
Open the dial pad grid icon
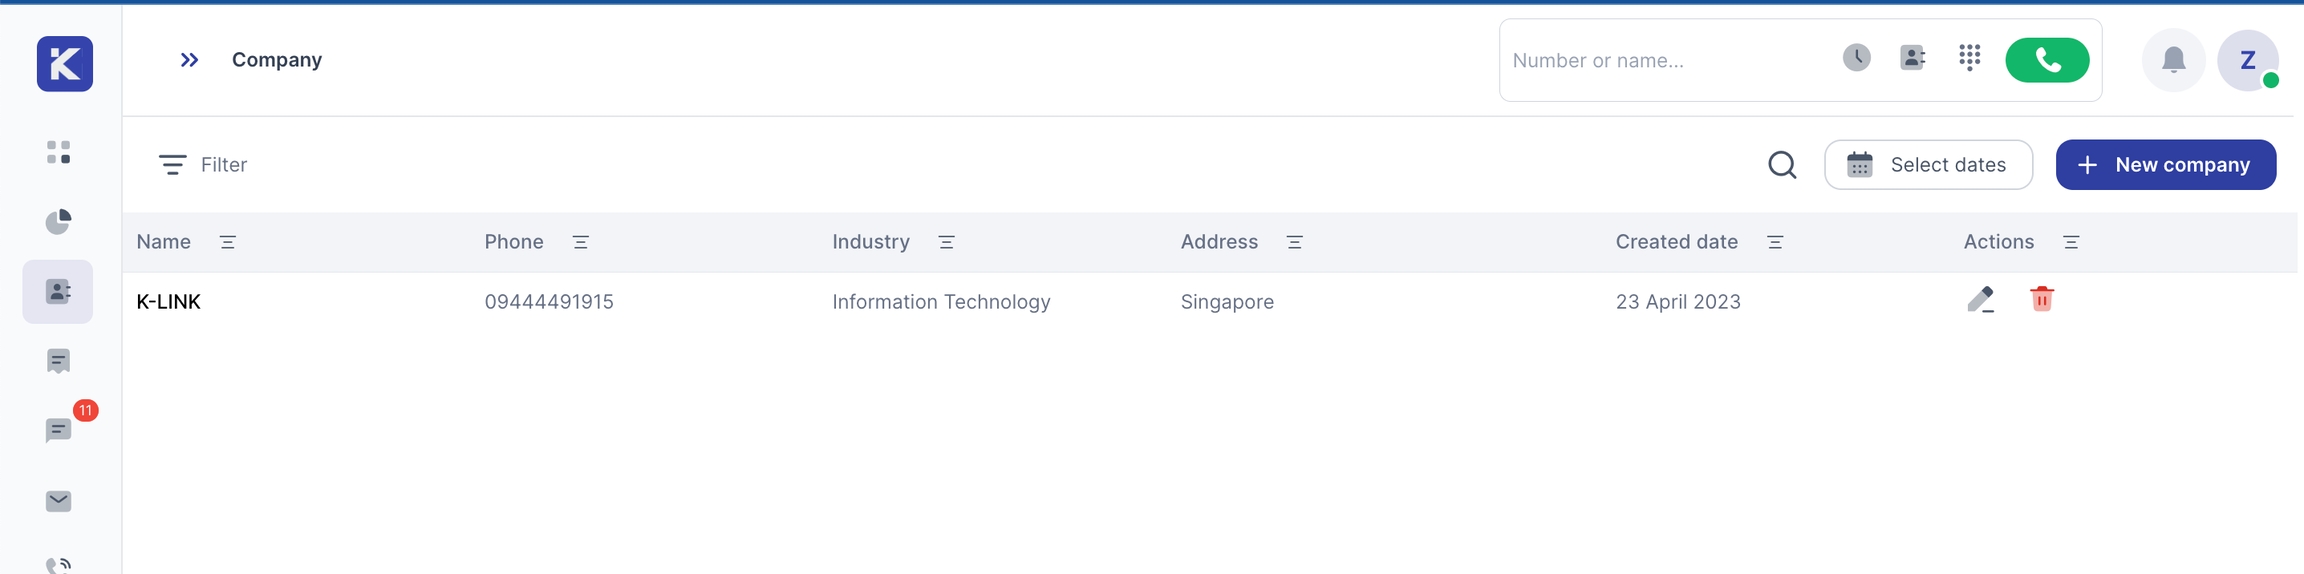pos(1969,58)
